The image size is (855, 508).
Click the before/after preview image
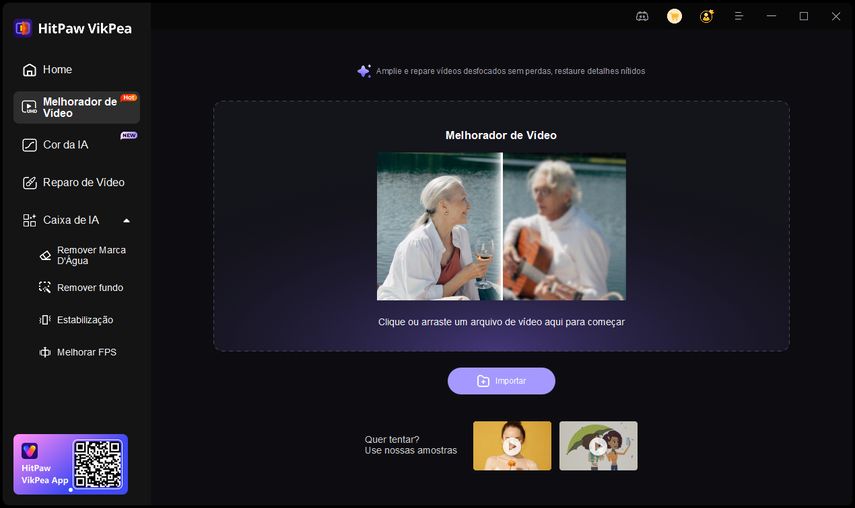tap(502, 226)
